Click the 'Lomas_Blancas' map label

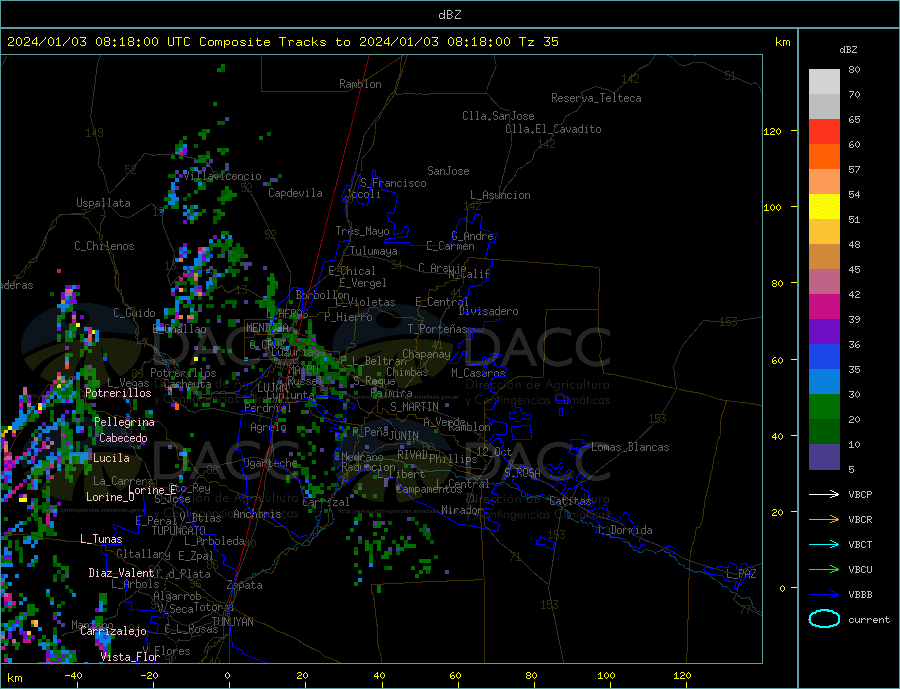(630, 447)
